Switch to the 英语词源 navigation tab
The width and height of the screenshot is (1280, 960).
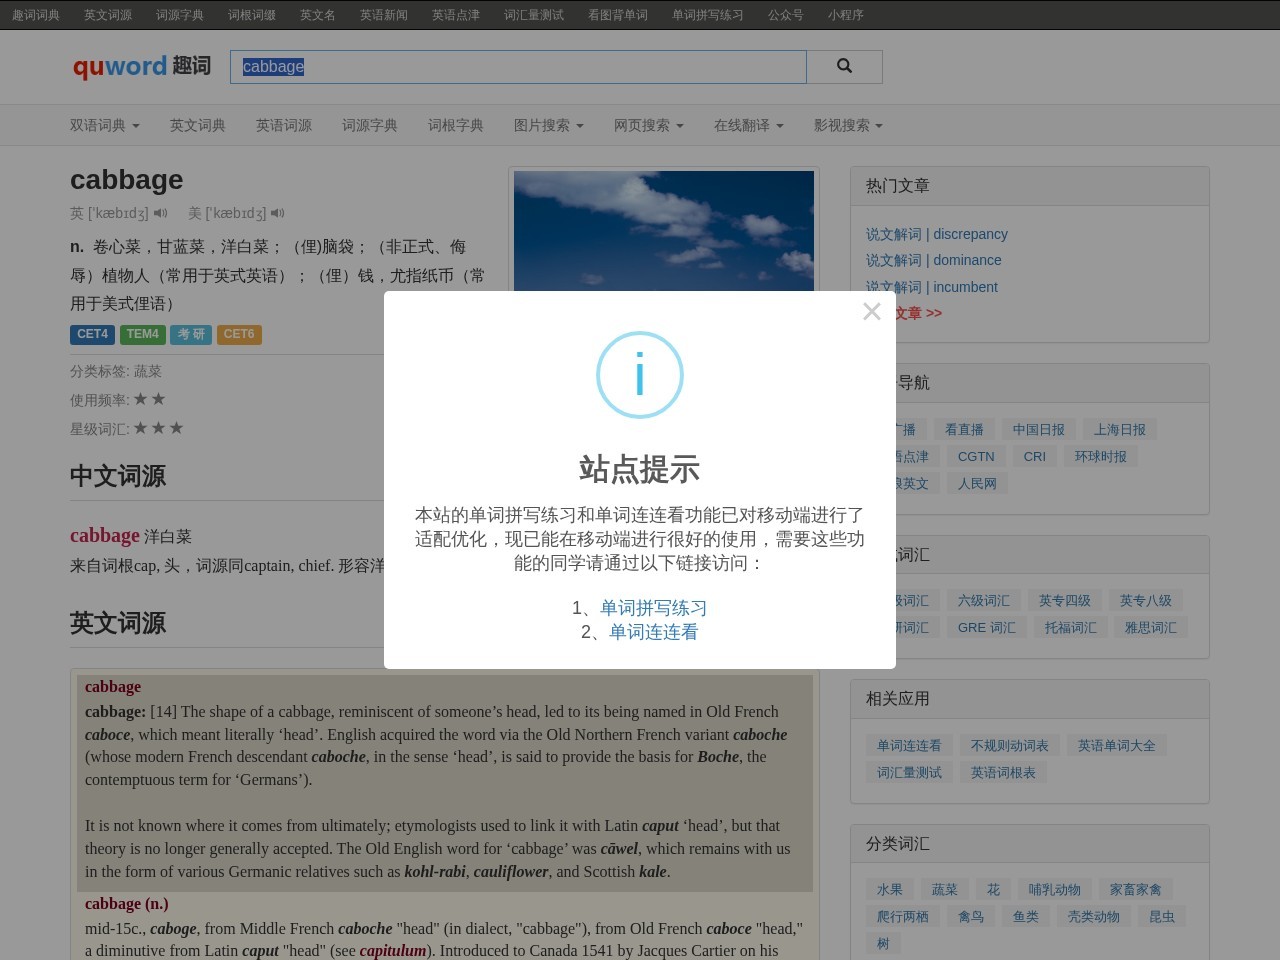click(x=283, y=125)
